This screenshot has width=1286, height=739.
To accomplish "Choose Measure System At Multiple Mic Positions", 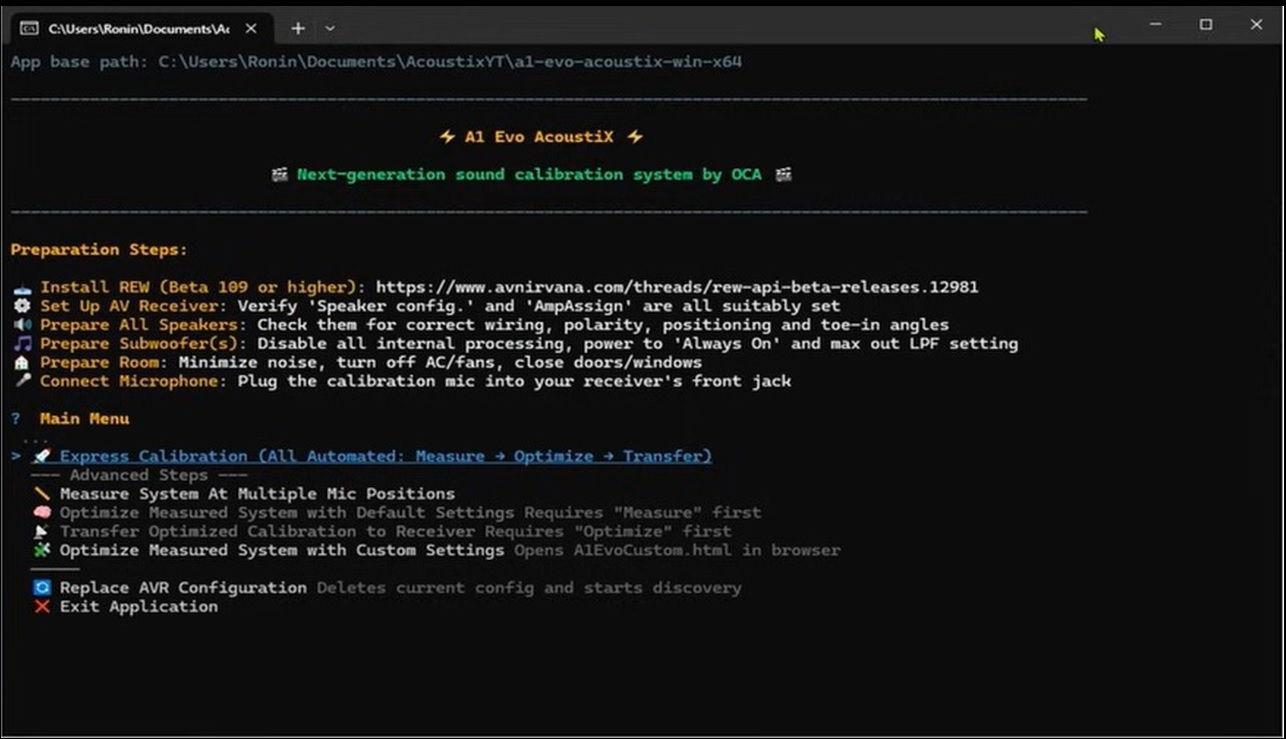I will click(257, 494).
